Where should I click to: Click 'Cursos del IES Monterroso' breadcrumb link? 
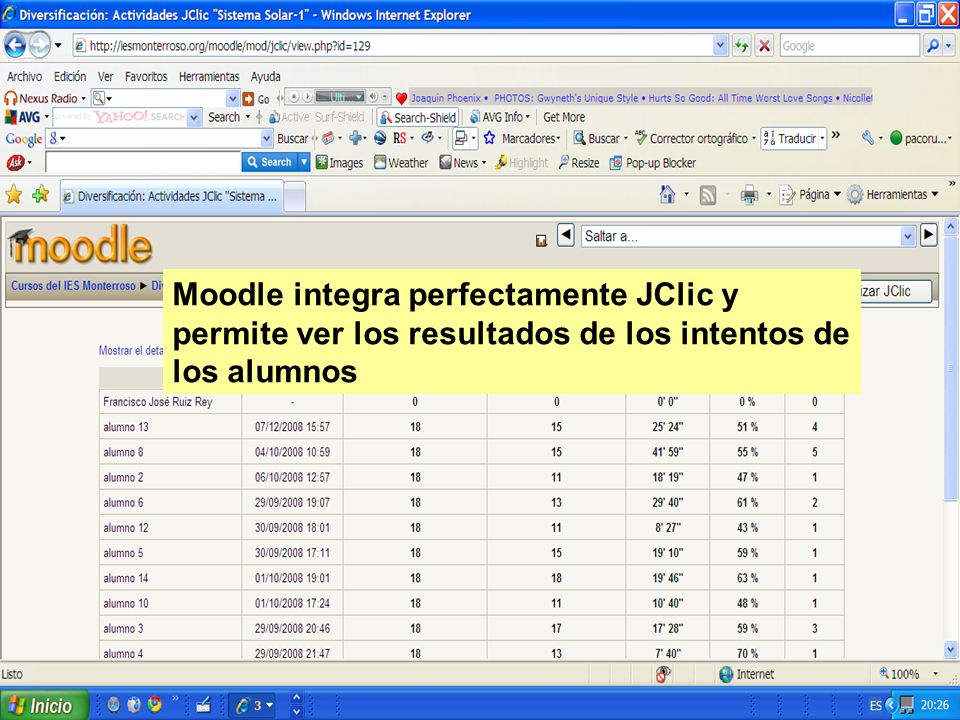(73, 285)
